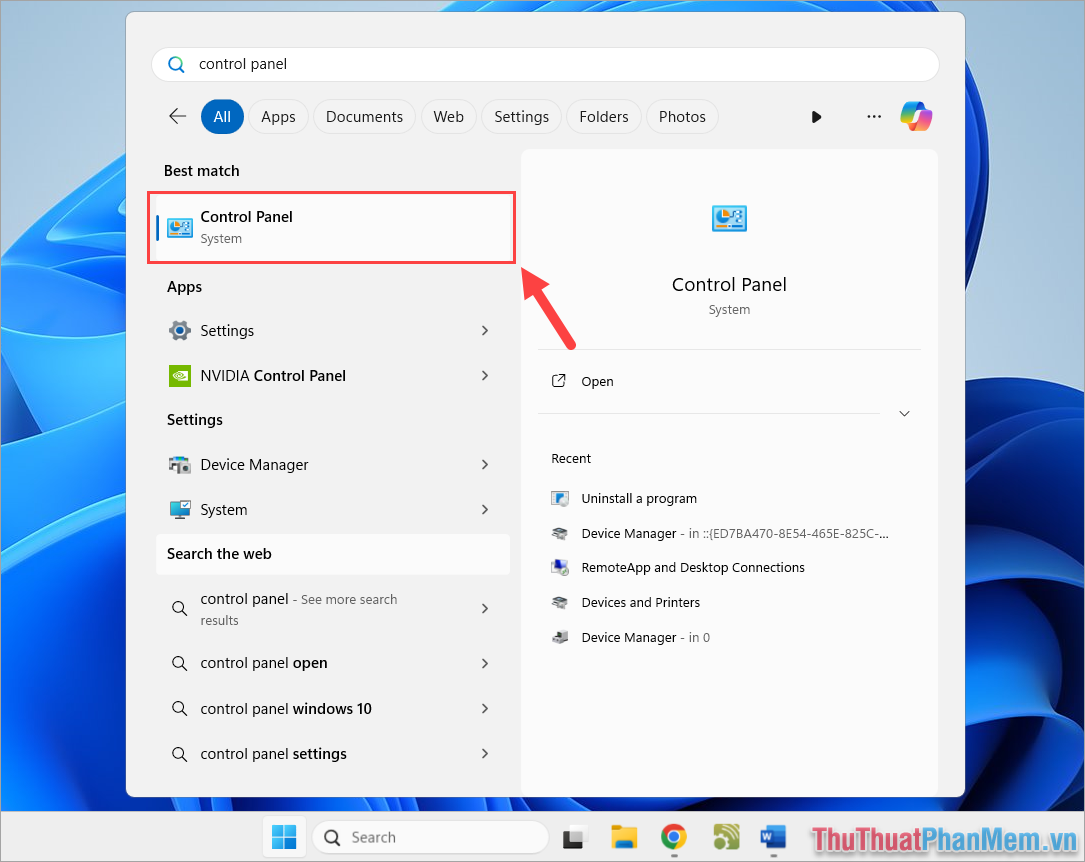Click the large Control Panel icon in preview
The width and height of the screenshot is (1085, 862).
click(x=729, y=219)
